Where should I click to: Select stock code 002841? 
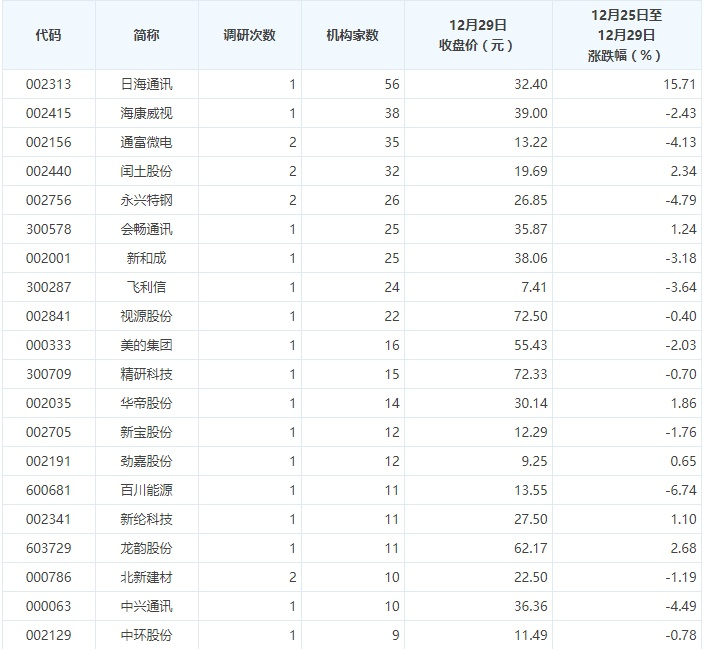click(49, 316)
